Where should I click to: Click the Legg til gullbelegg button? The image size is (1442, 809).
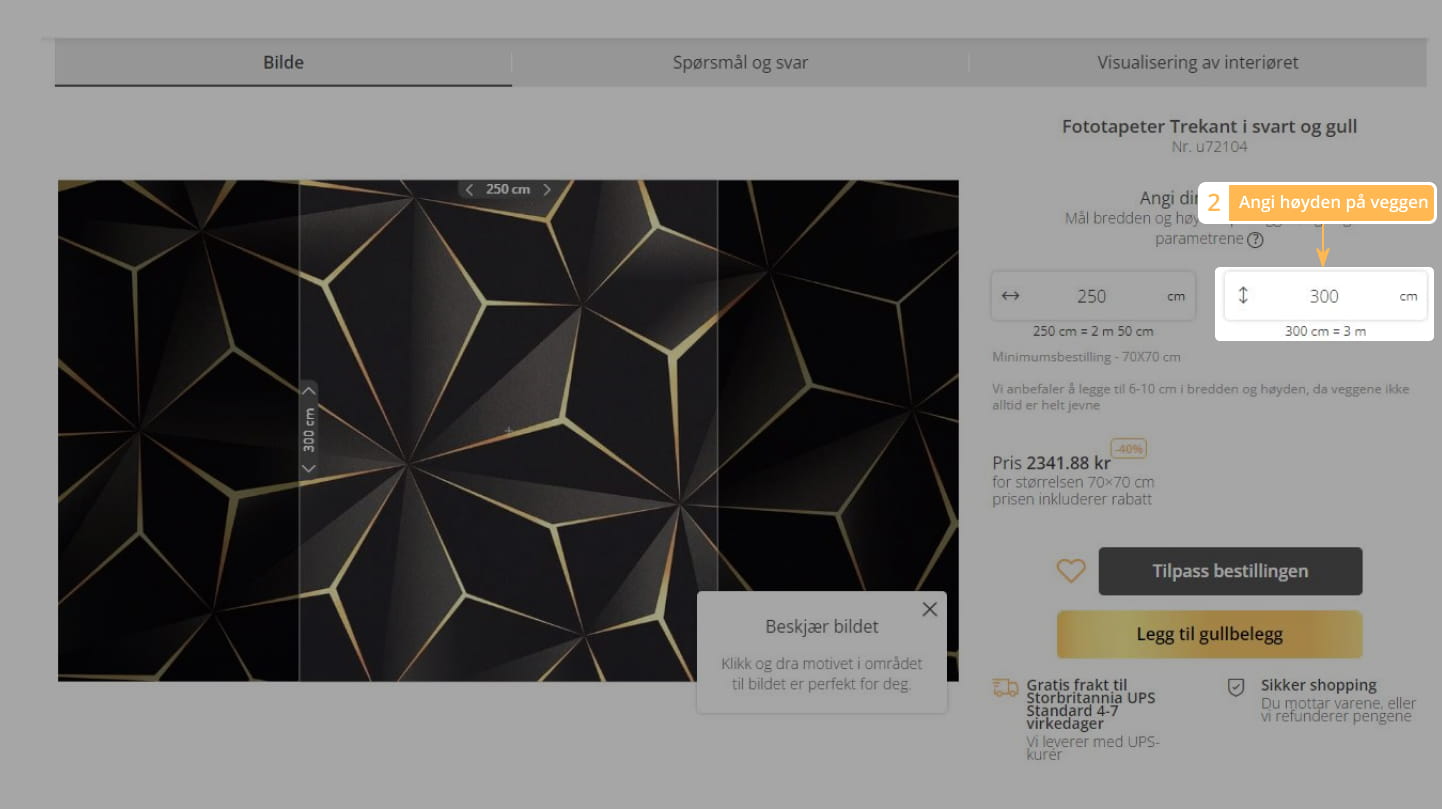point(1209,634)
